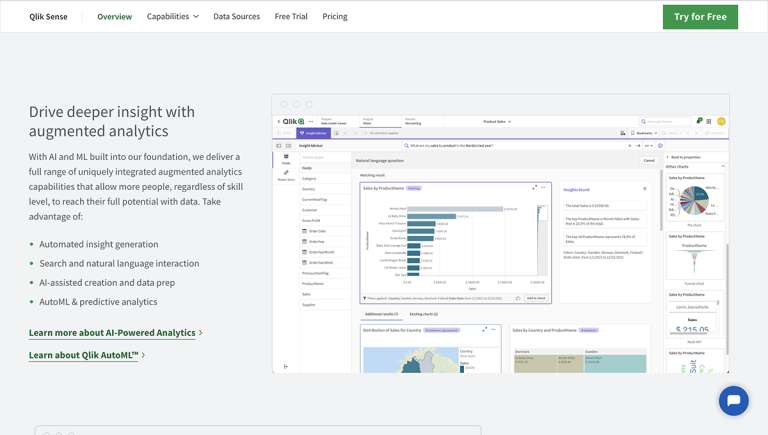The height and width of the screenshot is (435, 768).
Task: Click the Master items icon in sidebar
Action: point(286,175)
